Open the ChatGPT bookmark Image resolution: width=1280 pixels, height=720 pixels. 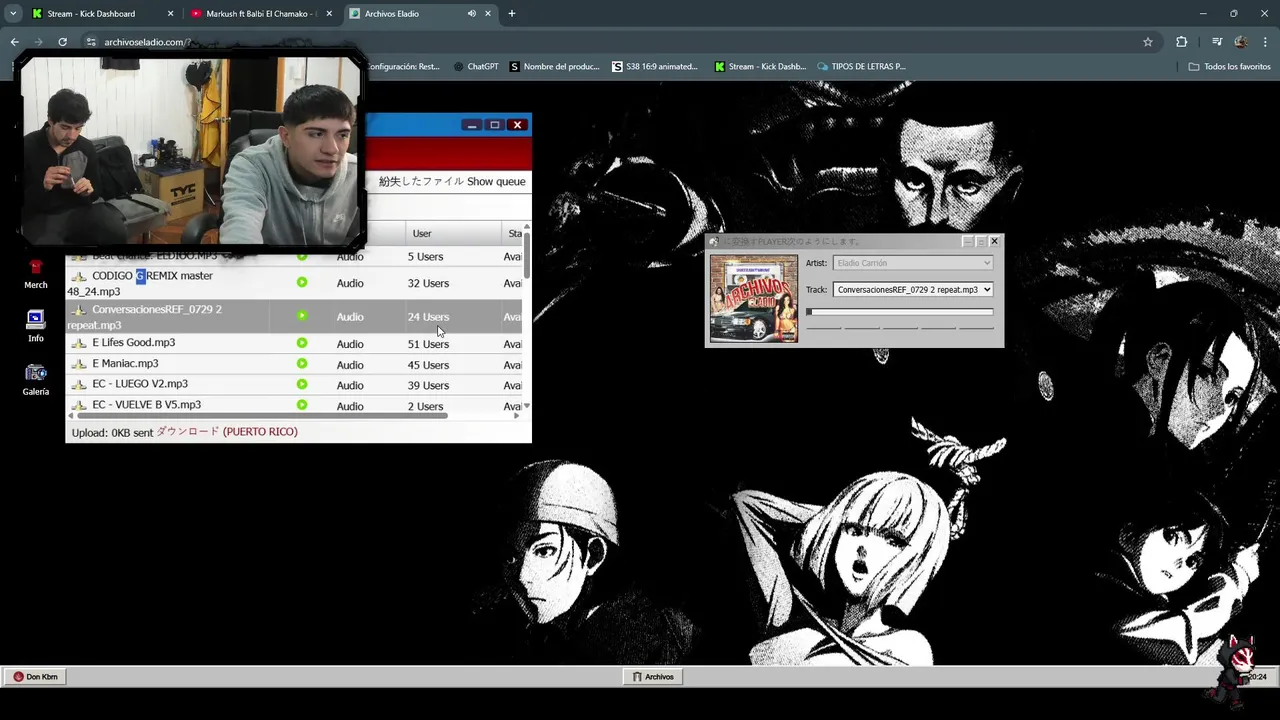[x=476, y=67]
